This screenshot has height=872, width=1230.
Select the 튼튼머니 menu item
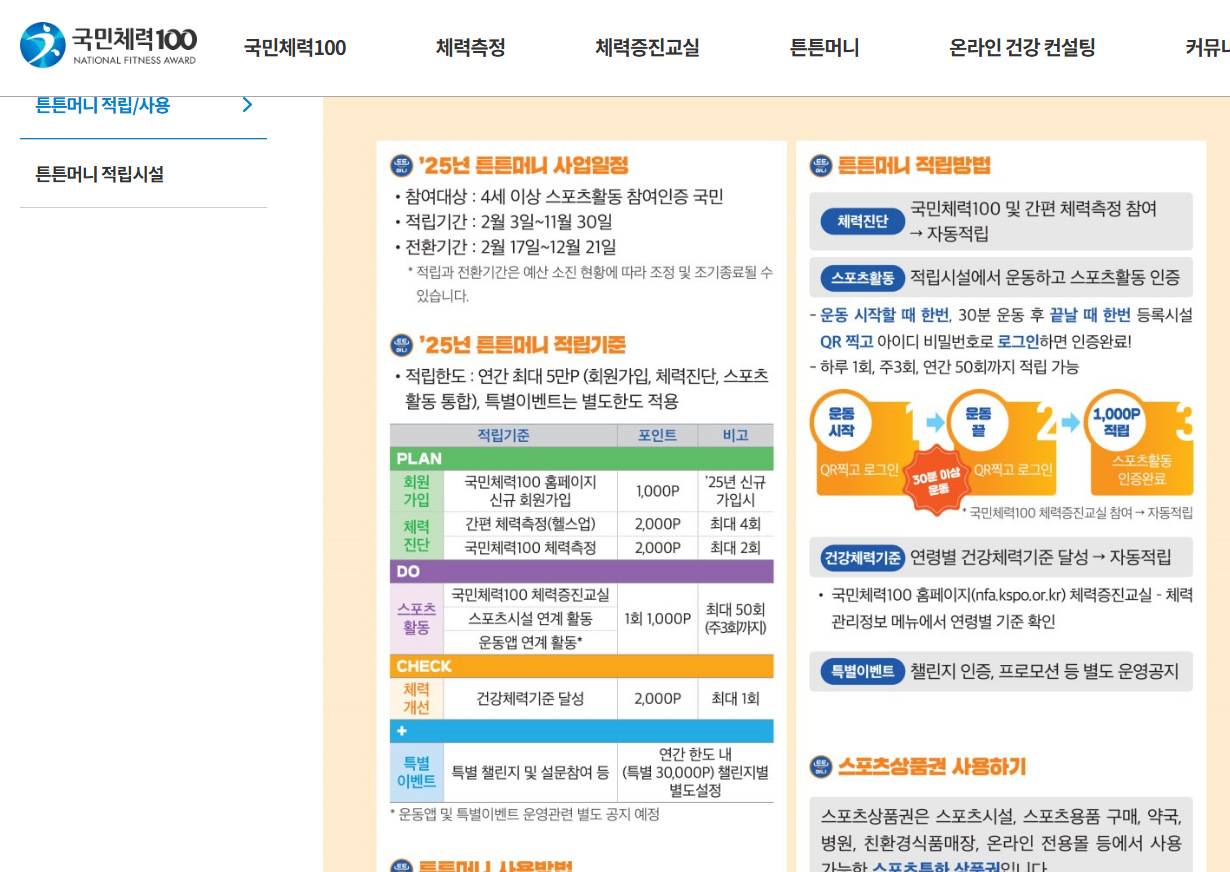824,47
